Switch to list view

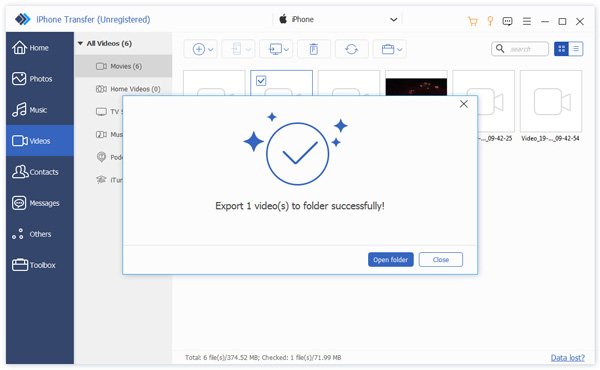click(x=576, y=49)
